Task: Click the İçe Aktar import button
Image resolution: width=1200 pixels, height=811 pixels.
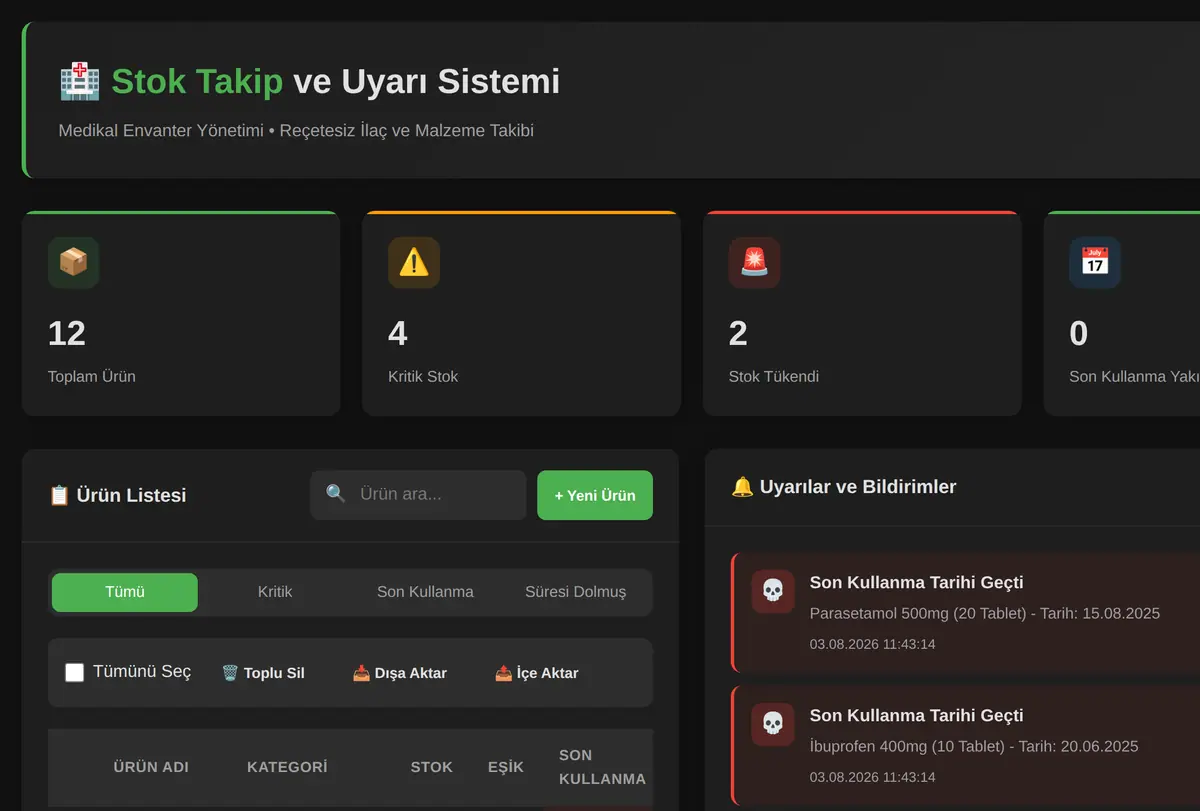Action: pos(537,673)
